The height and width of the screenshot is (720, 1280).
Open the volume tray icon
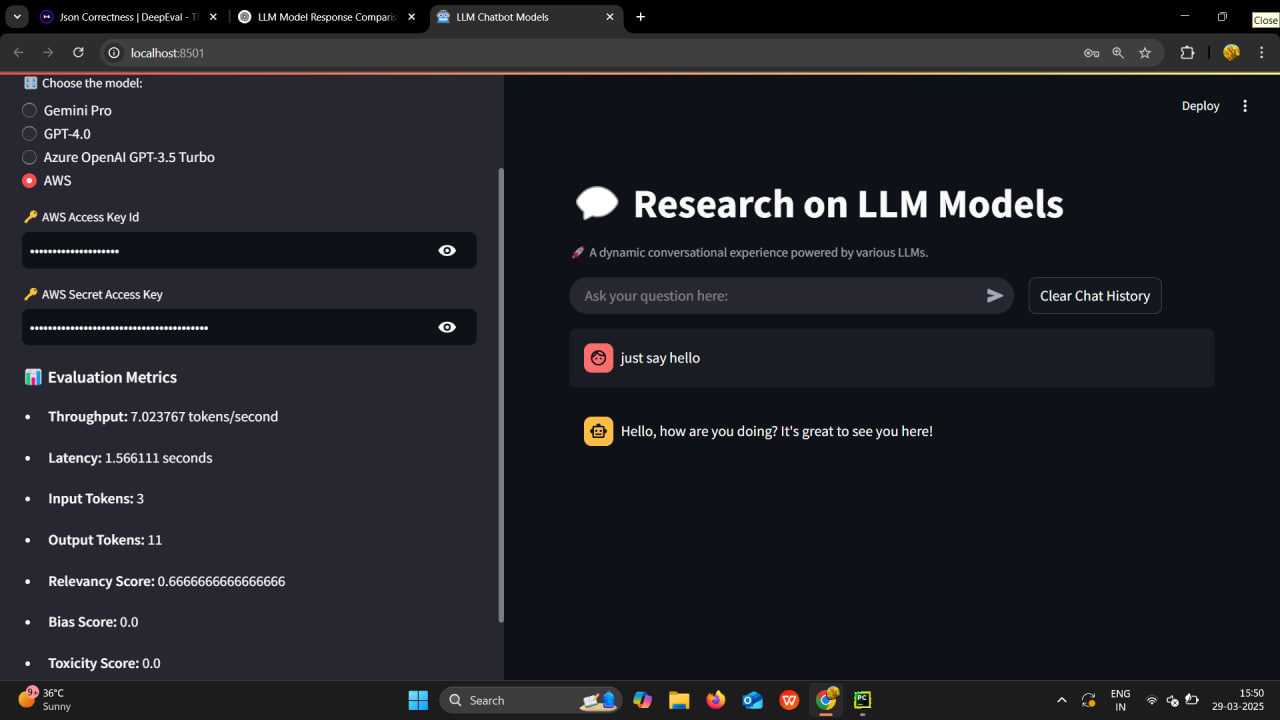1172,700
